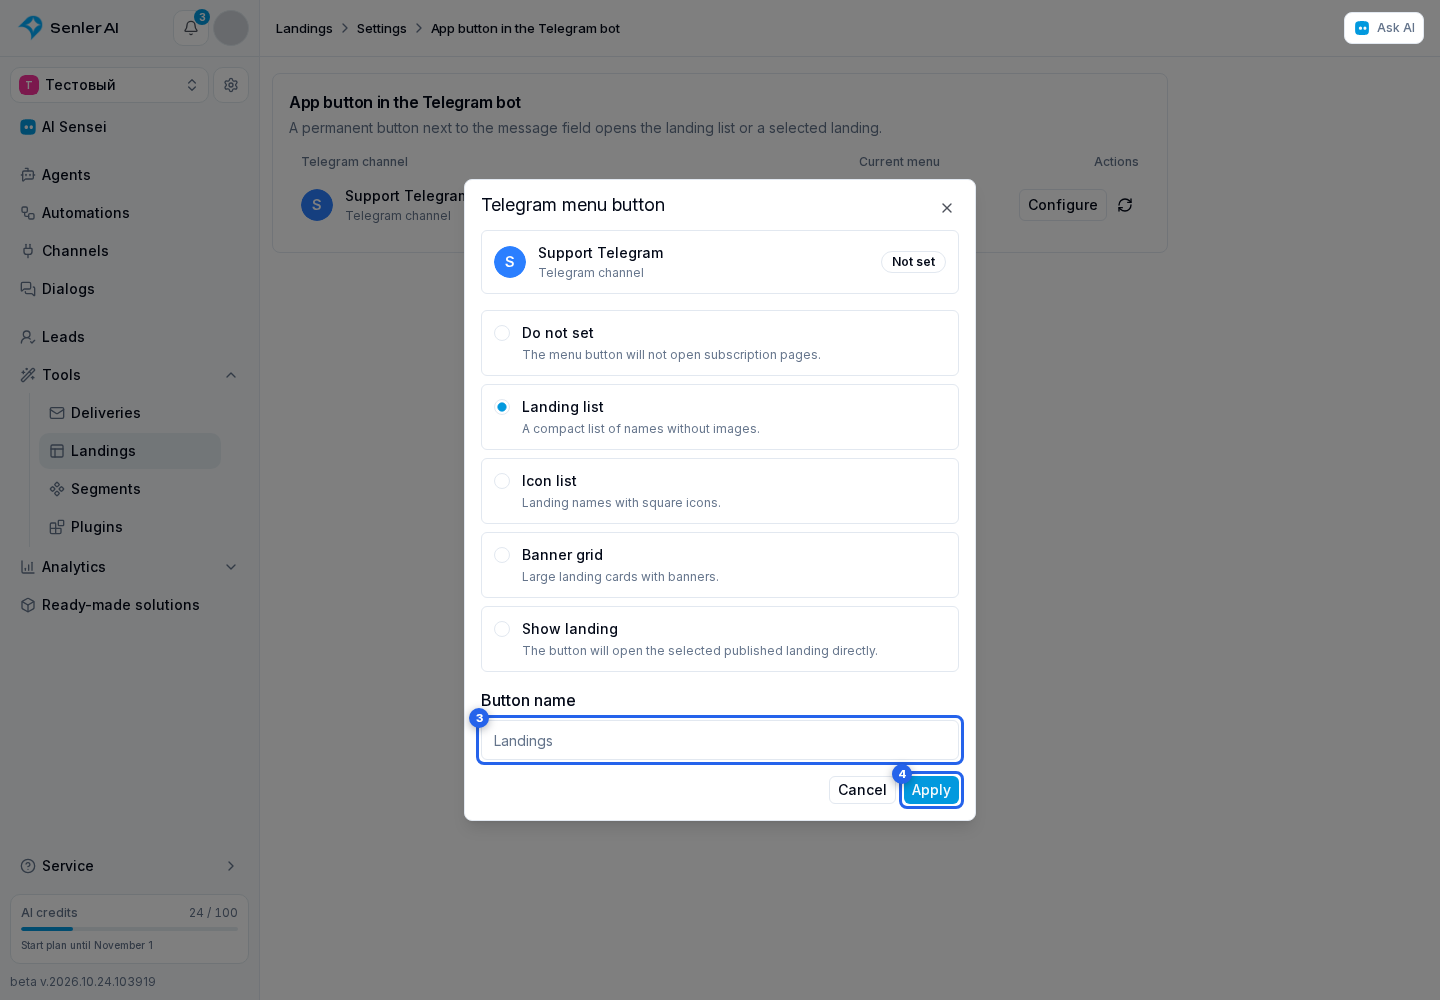Click the Agents sidebar icon
Screen dimensions: 1440x1000
pyautogui.click(x=28, y=175)
